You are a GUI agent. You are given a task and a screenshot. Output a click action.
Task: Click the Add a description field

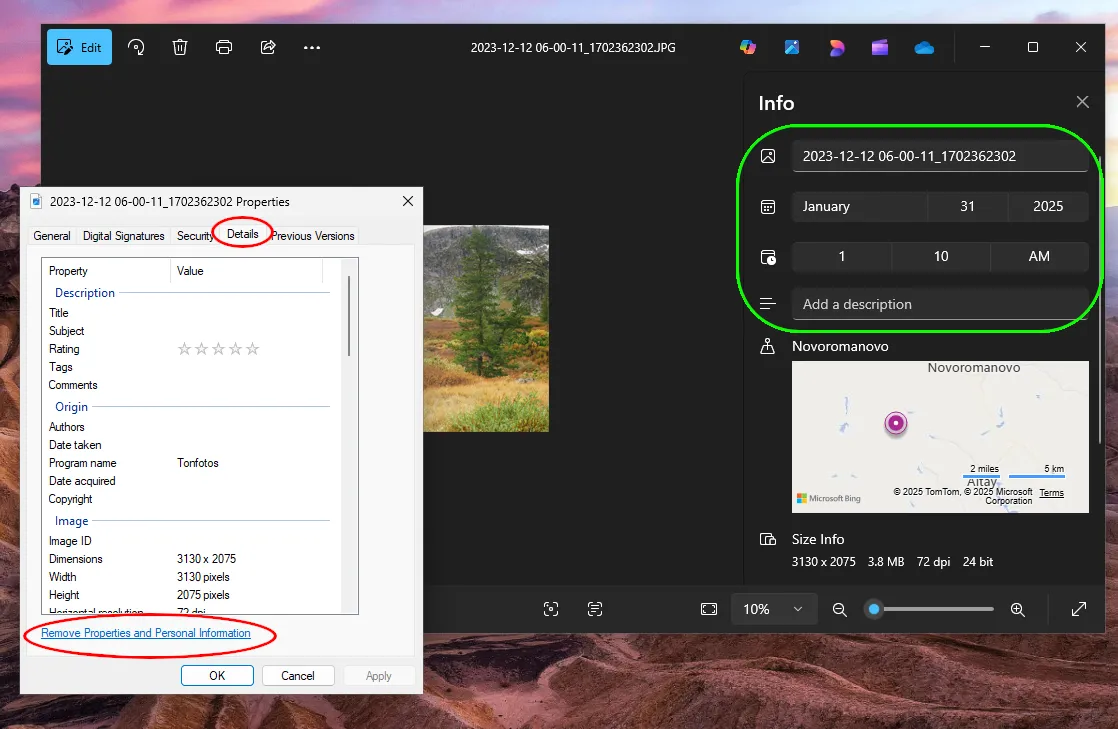[940, 304]
